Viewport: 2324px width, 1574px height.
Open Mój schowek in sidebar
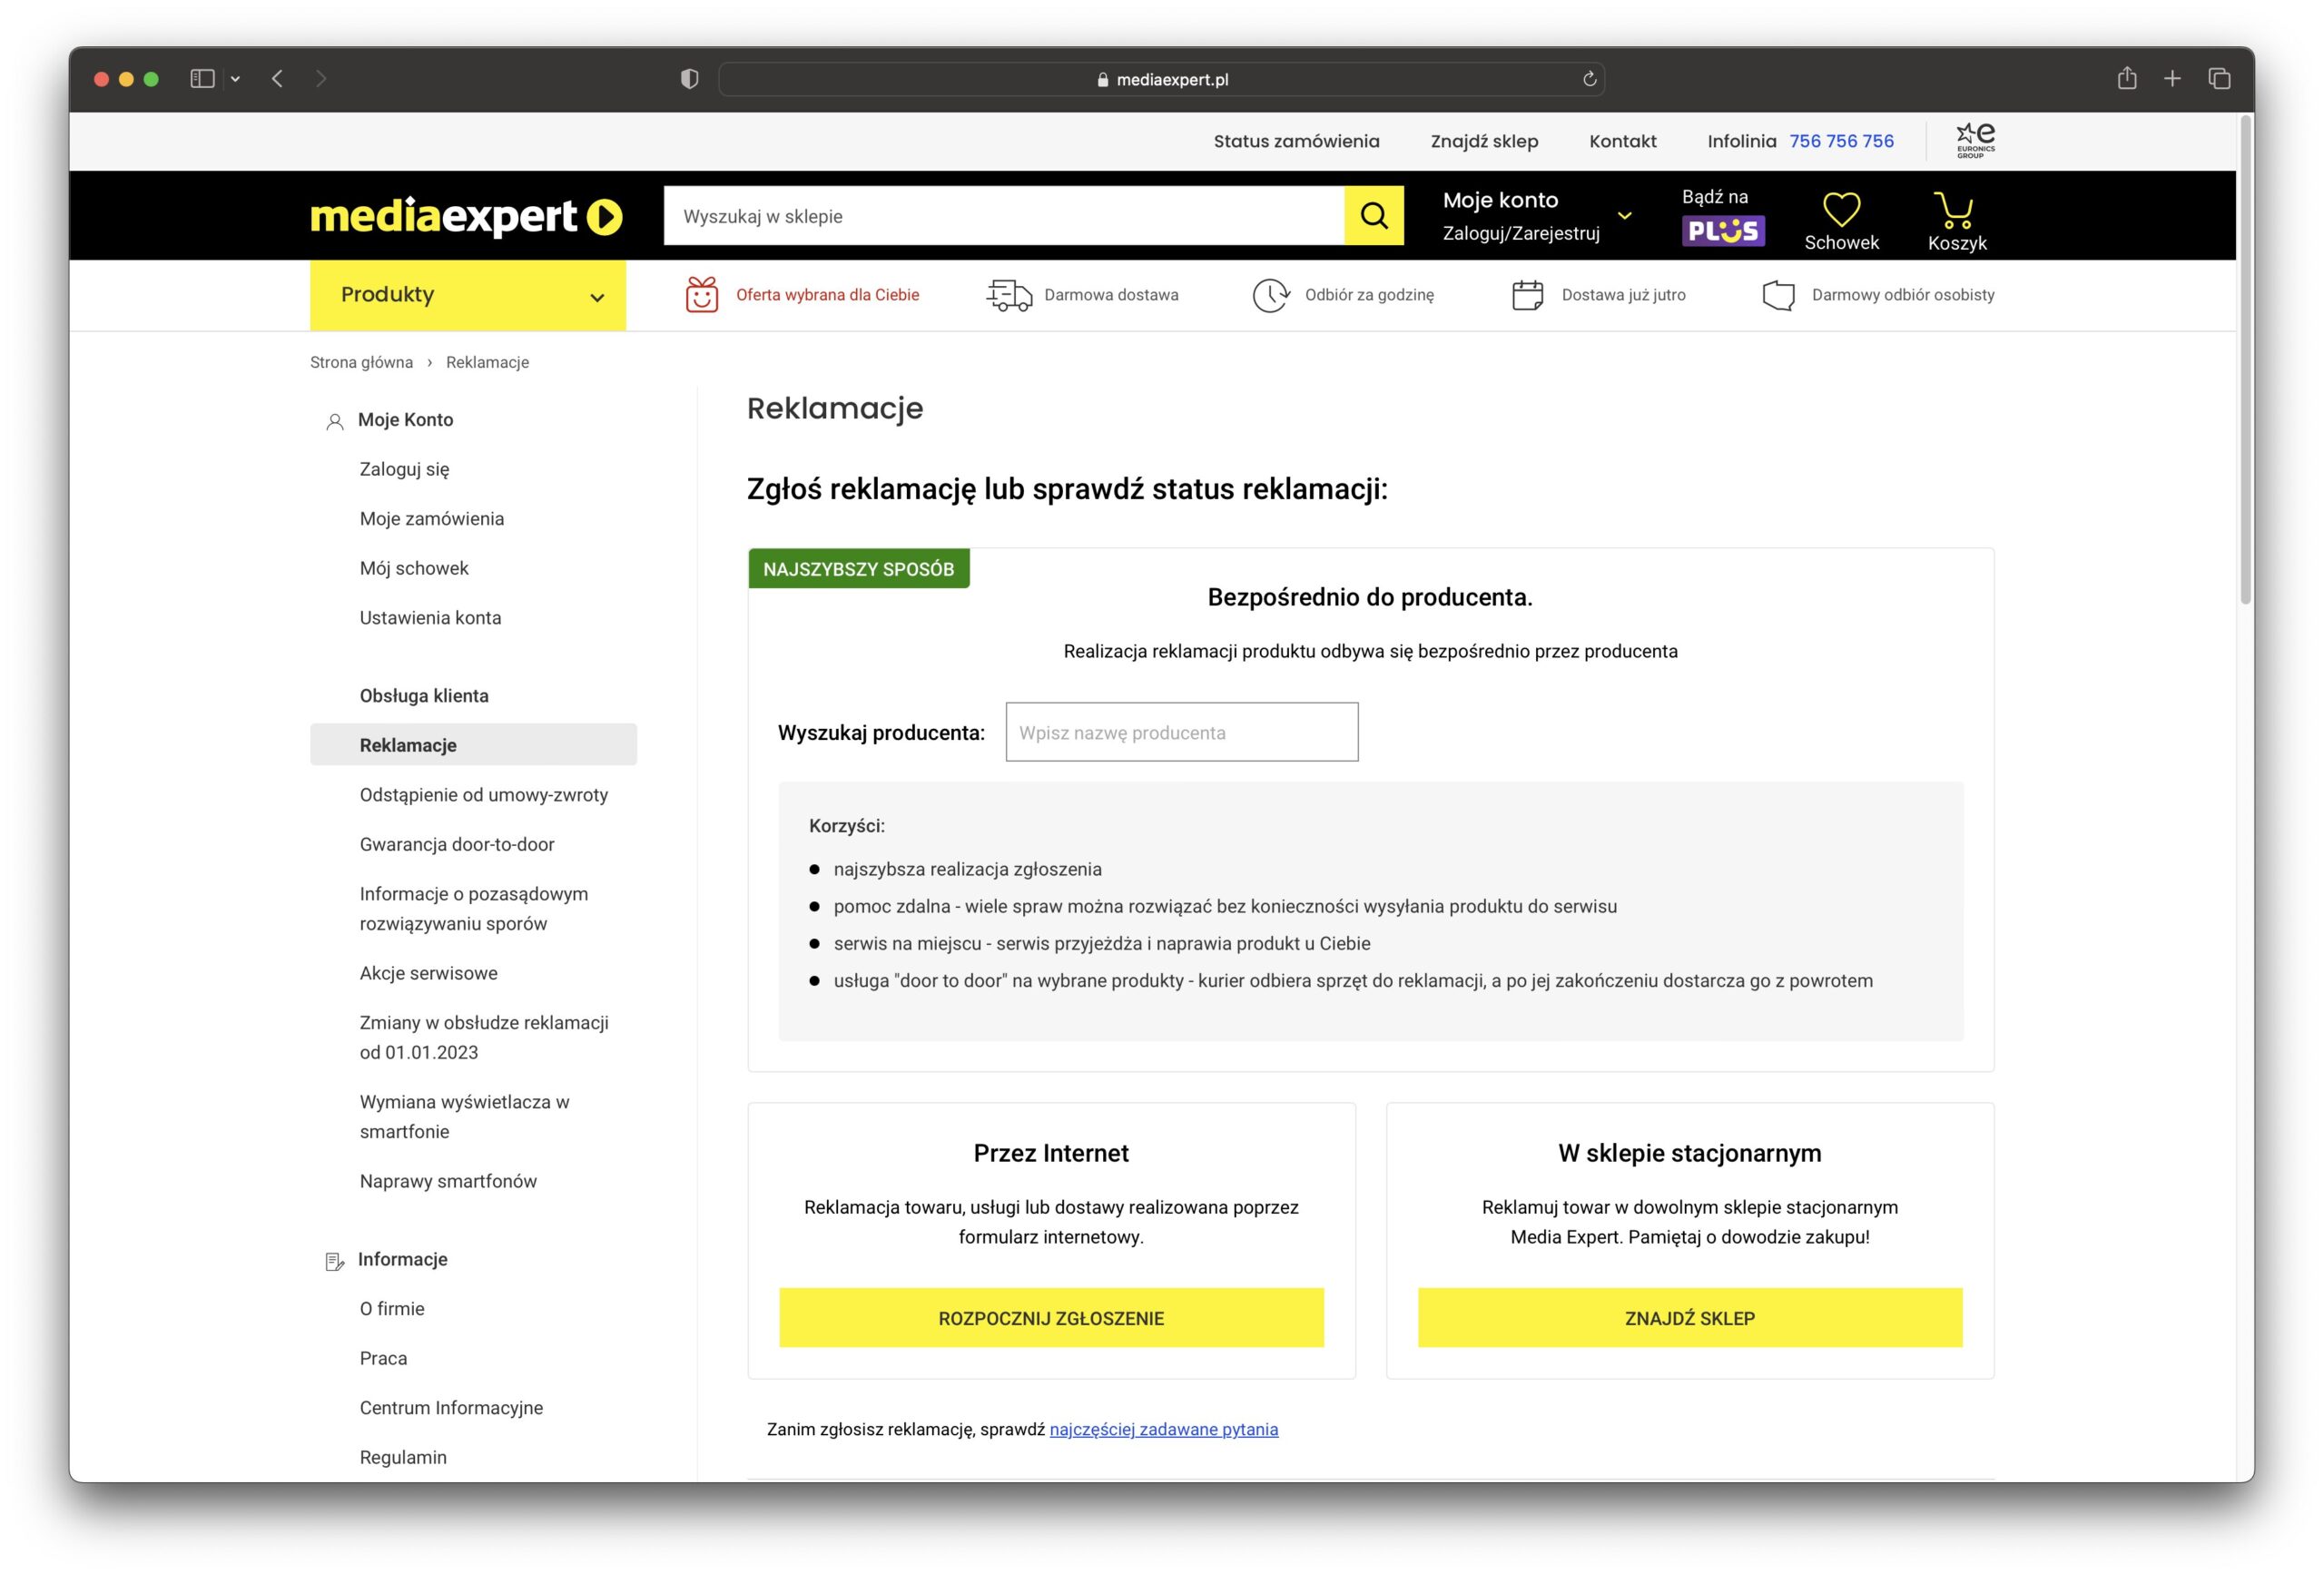414,568
